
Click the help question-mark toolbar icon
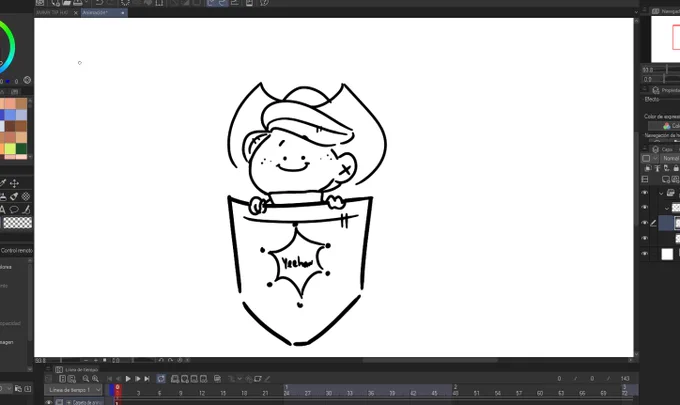pos(264,3)
